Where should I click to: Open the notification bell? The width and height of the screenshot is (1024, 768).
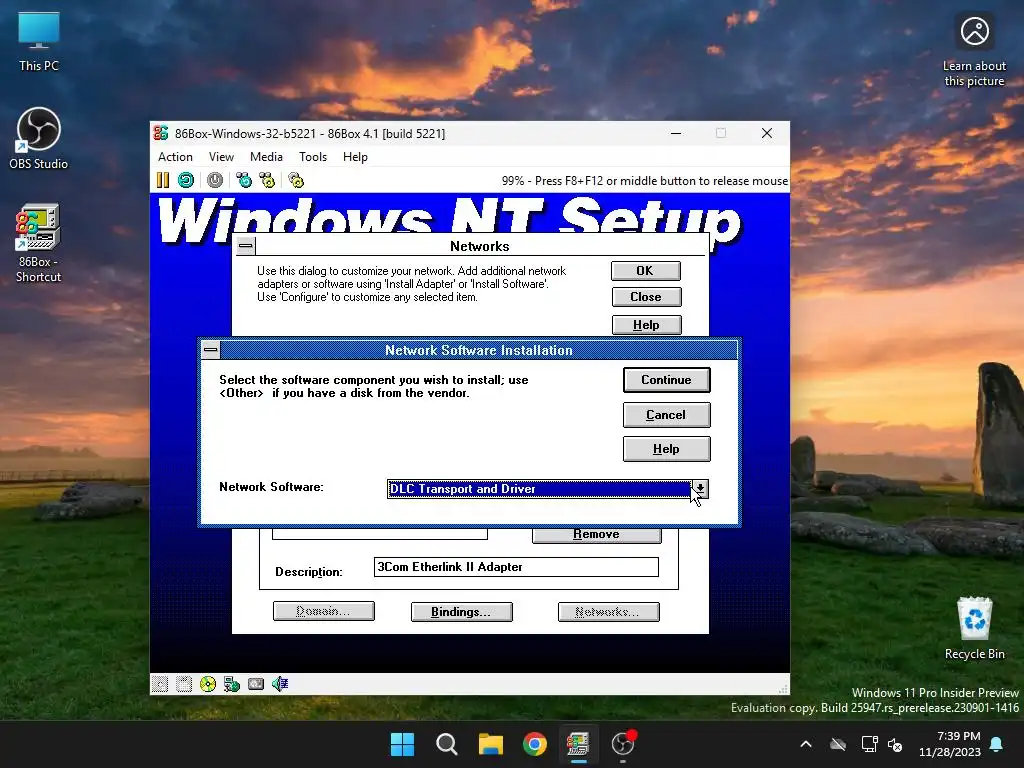(x=997, y=744)
